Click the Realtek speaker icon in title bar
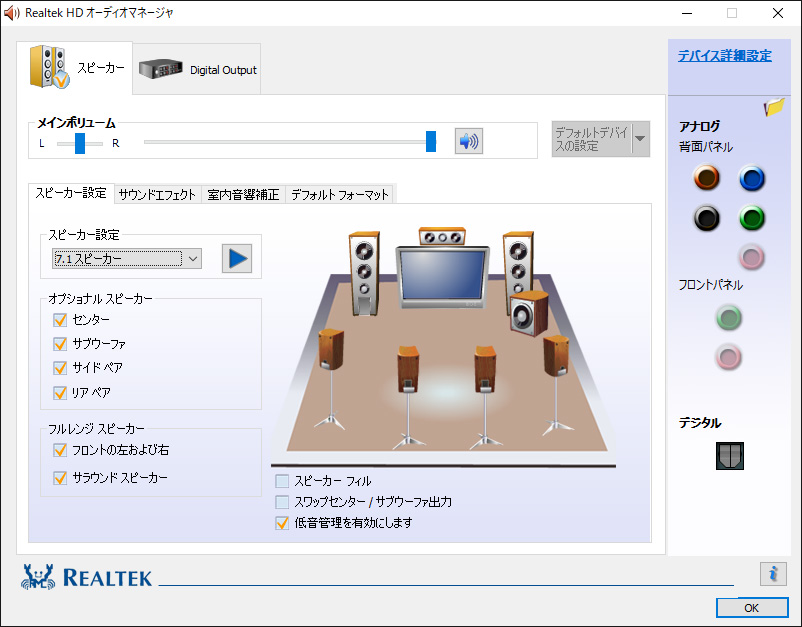 [11, 13]
